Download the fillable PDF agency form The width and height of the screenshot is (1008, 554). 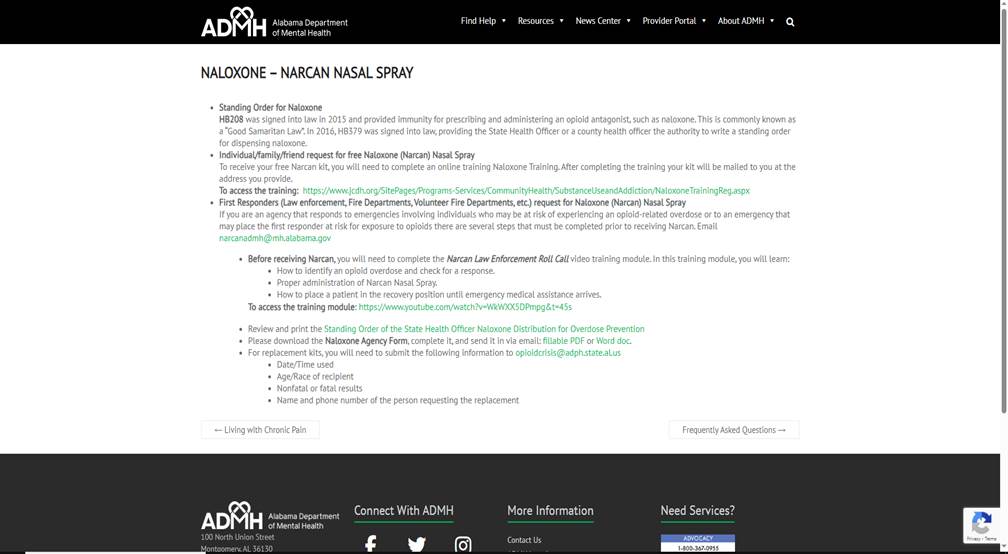564,341
